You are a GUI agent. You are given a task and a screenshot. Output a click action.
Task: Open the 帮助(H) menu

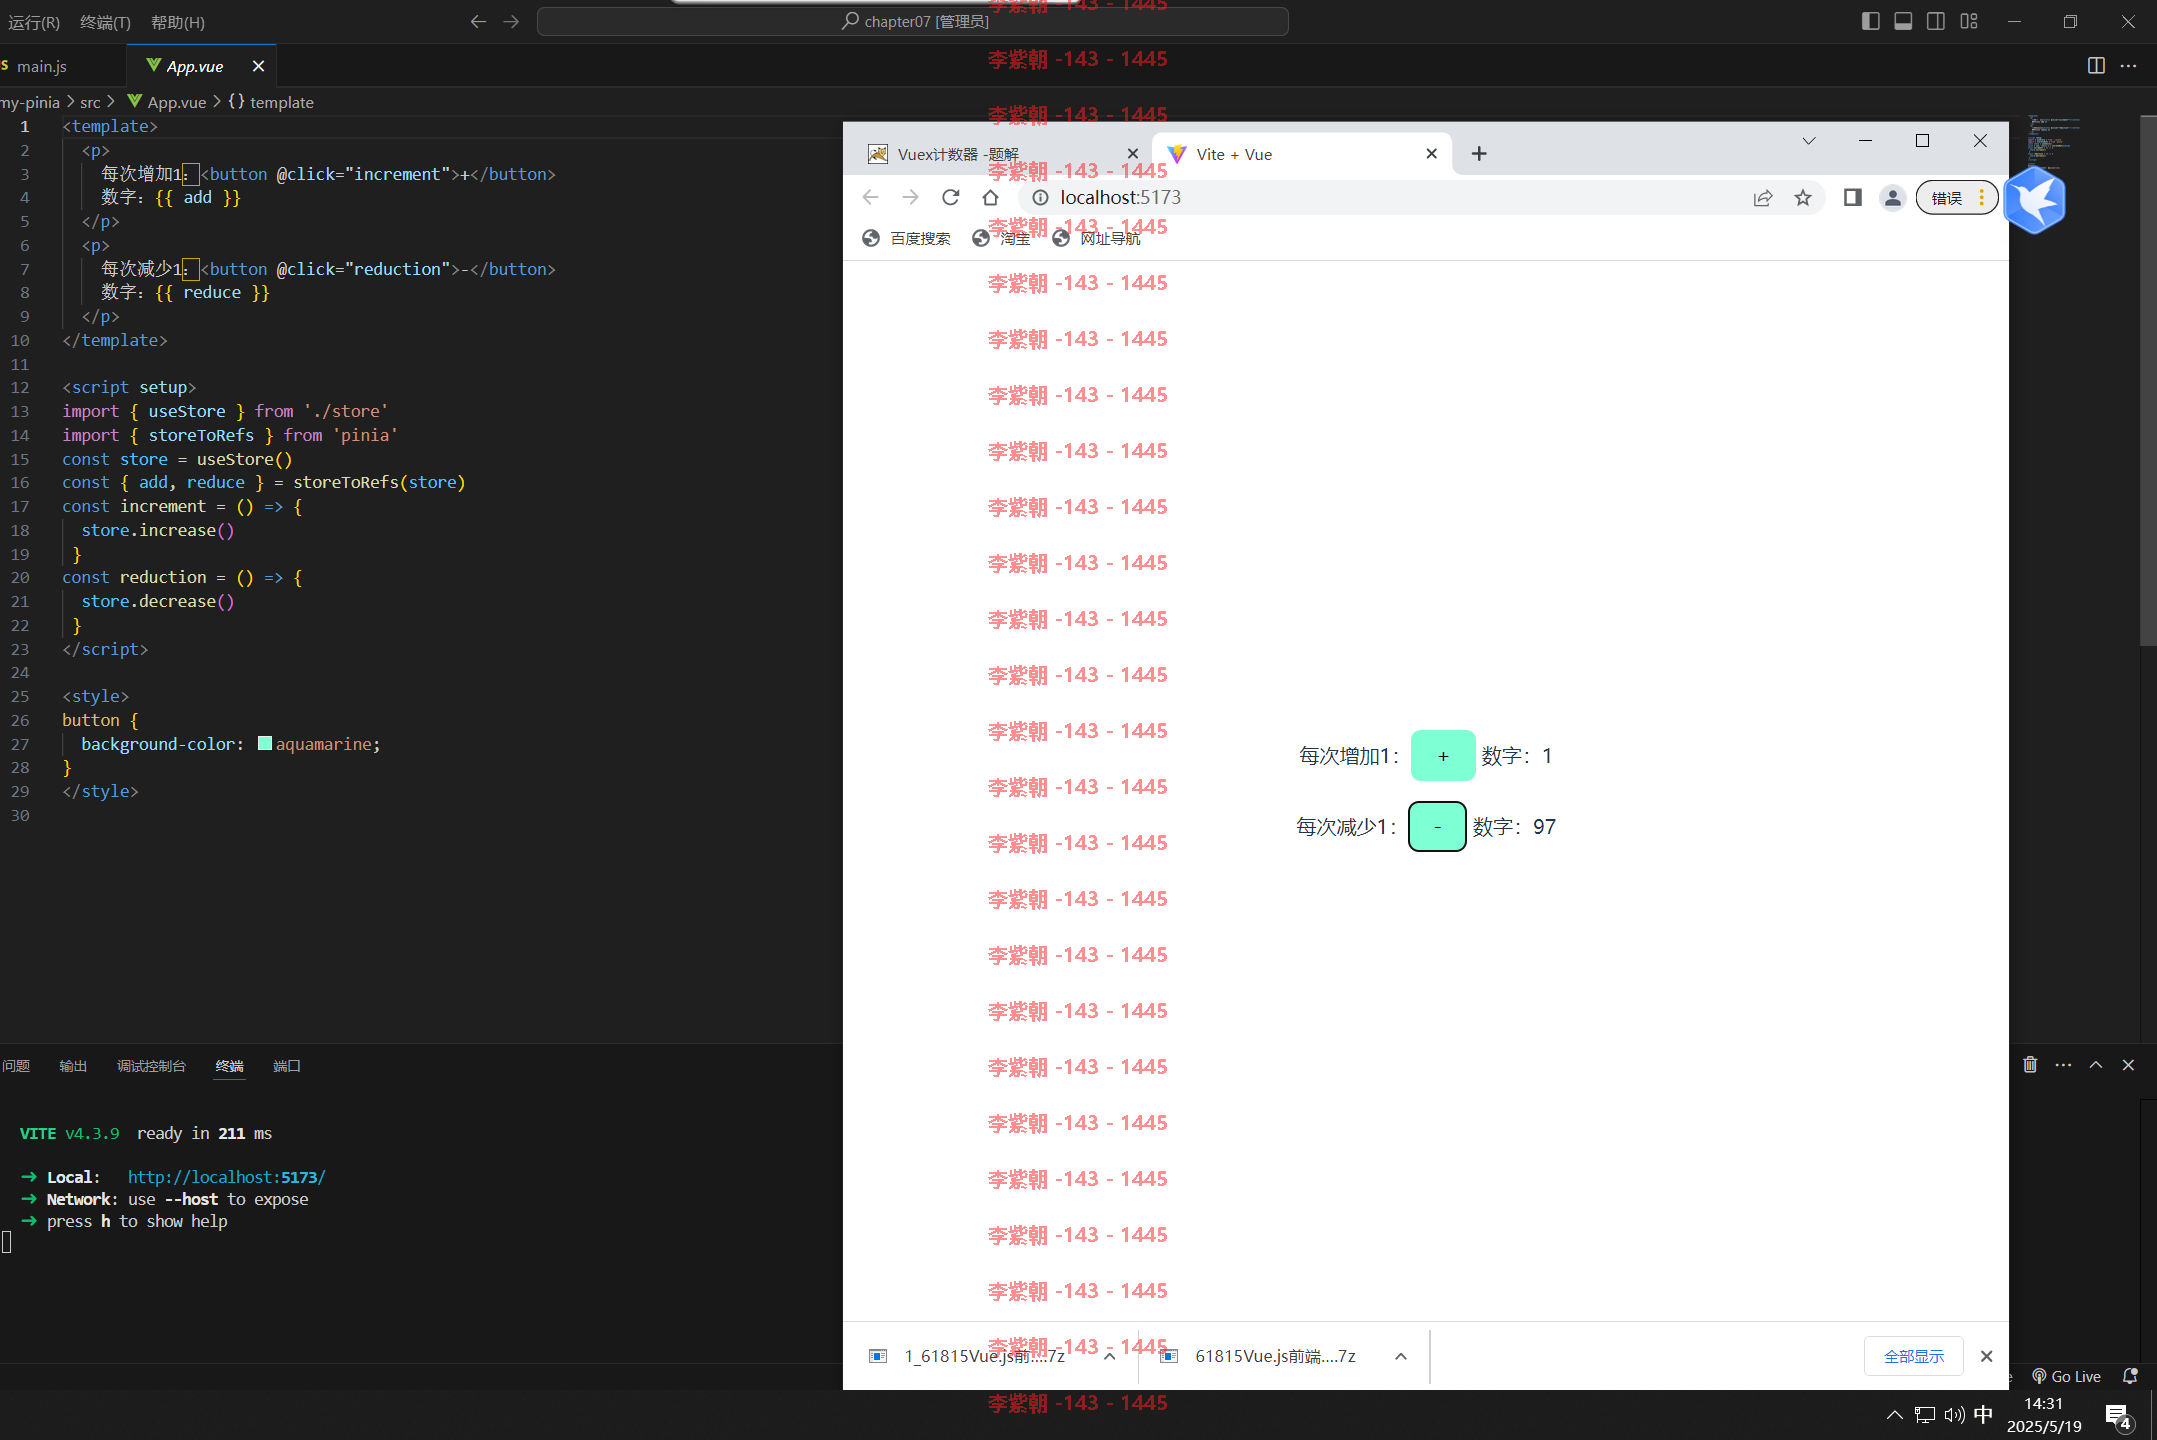point(178,22)
